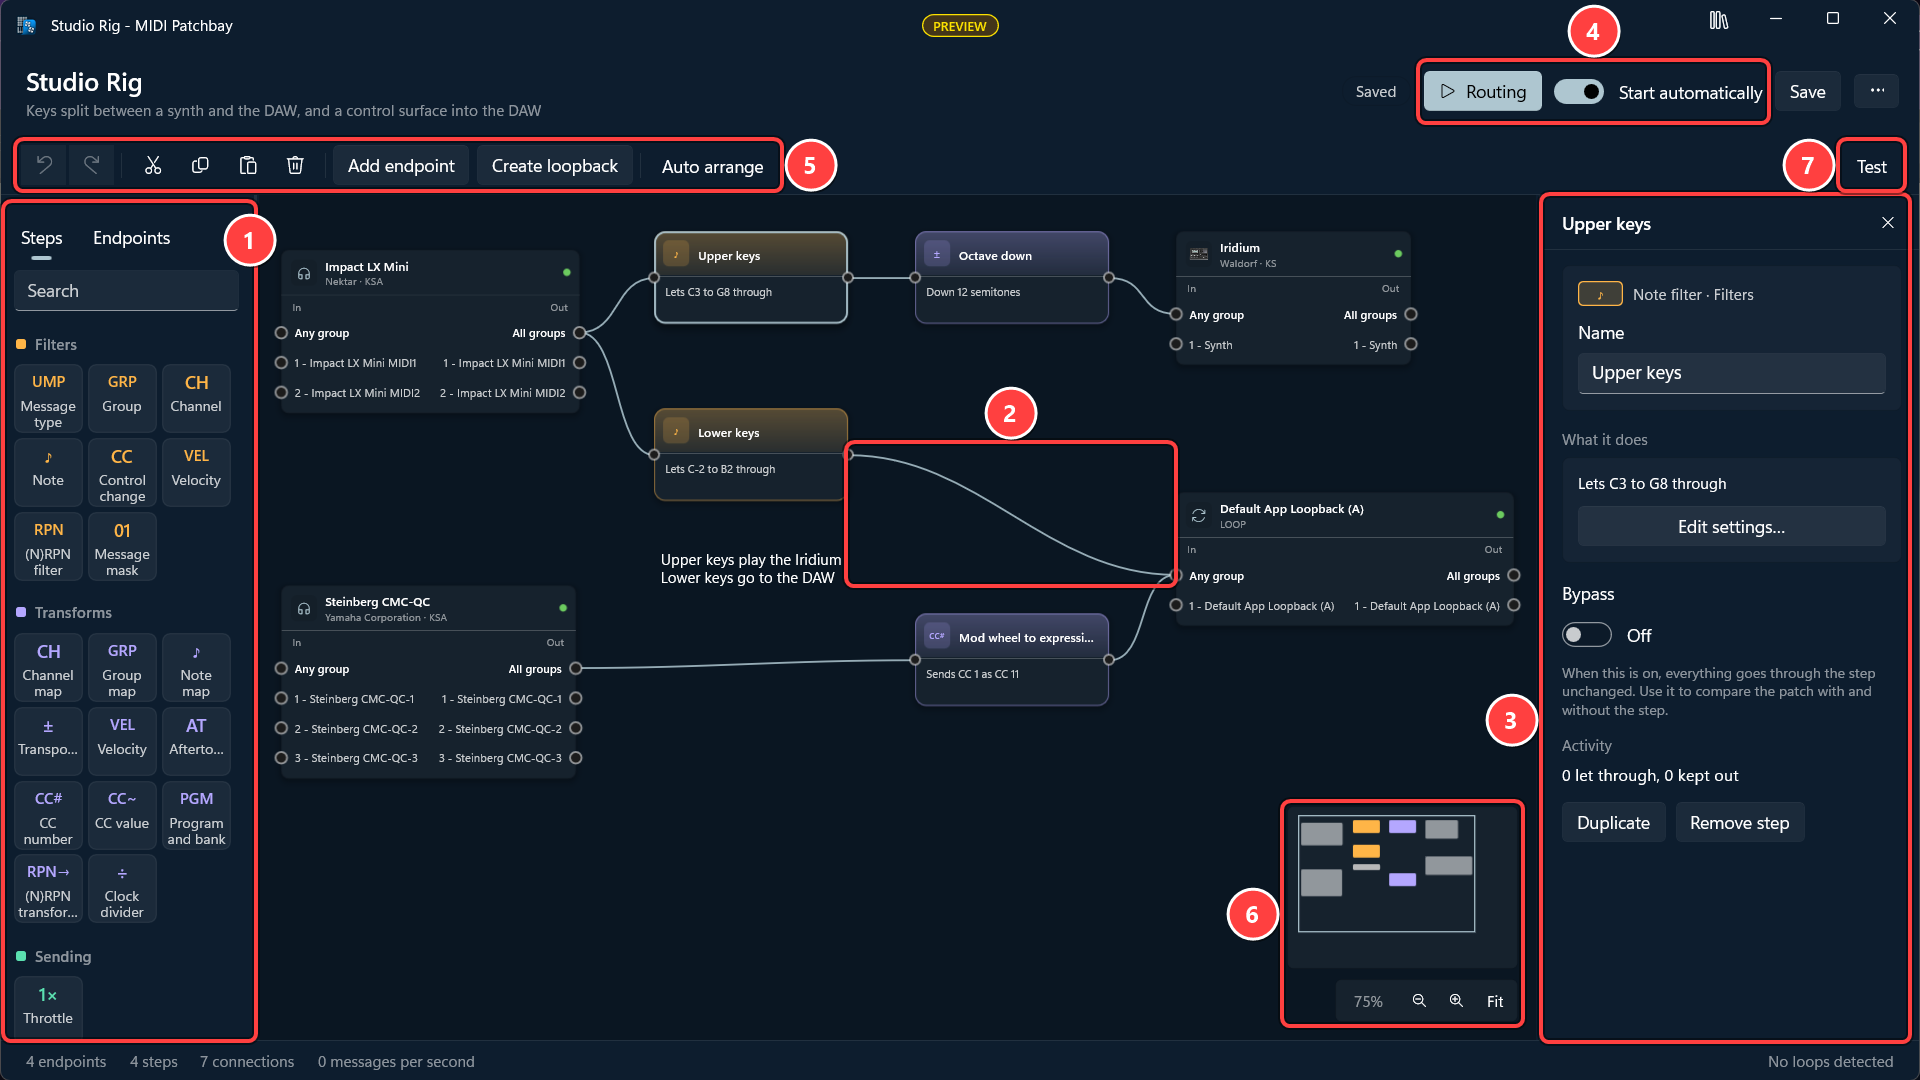Zoom in the patch canvas
This screenshot has height=1080, width=1920.
coord(1456,1001)
